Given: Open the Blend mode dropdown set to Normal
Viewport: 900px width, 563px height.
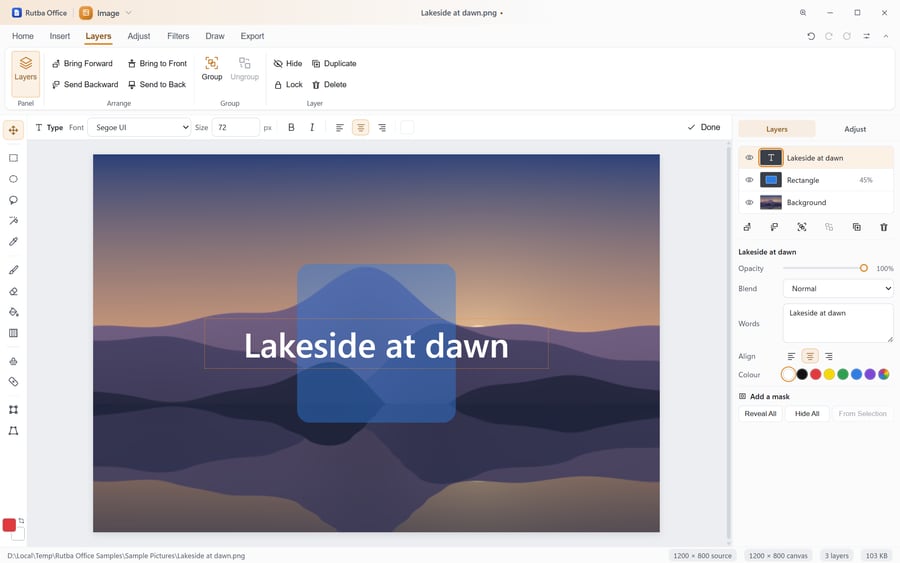Looking at the screenshot, I should tap(838, 289).
